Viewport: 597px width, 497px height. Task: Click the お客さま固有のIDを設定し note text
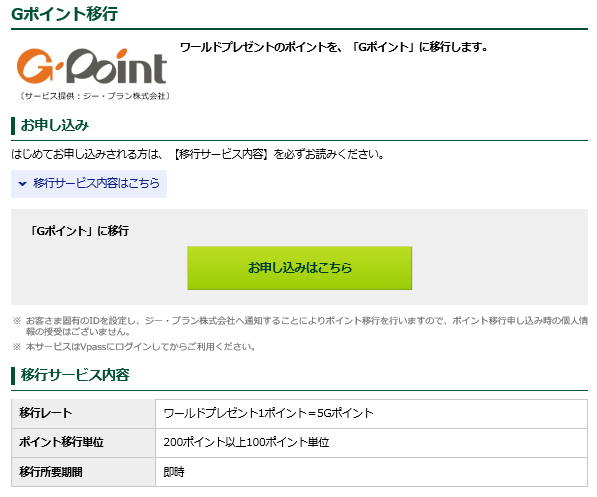pos(307,326)
